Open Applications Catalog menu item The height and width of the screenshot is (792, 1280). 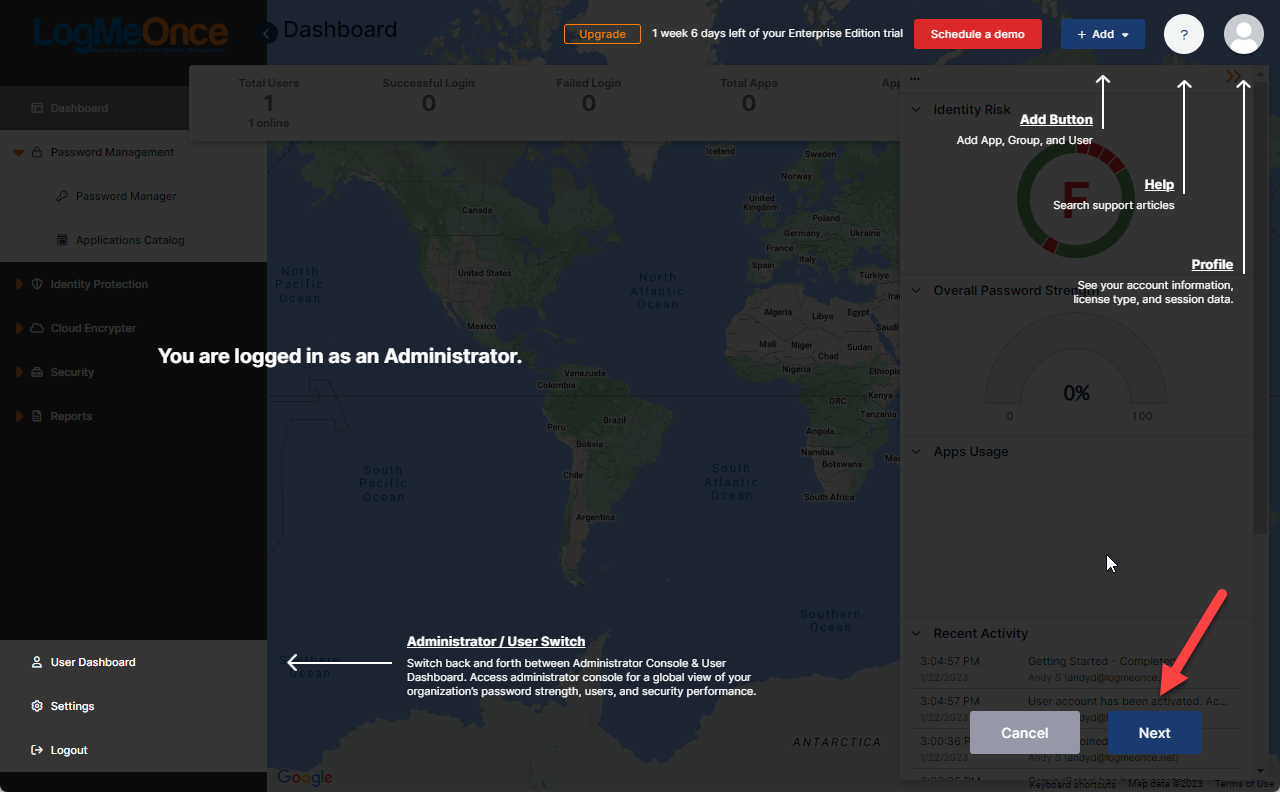pyautogui.click(x=133, y=240)
